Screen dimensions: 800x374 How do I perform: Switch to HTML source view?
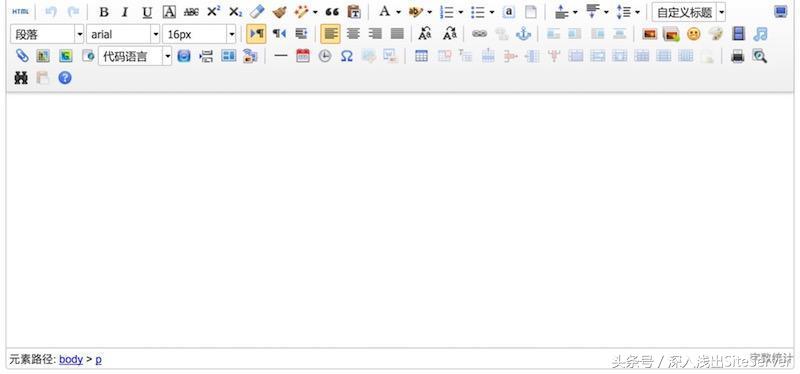(21, 12)
